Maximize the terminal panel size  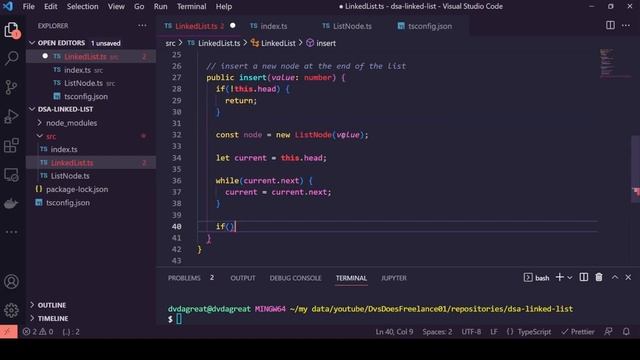(615, 278)
